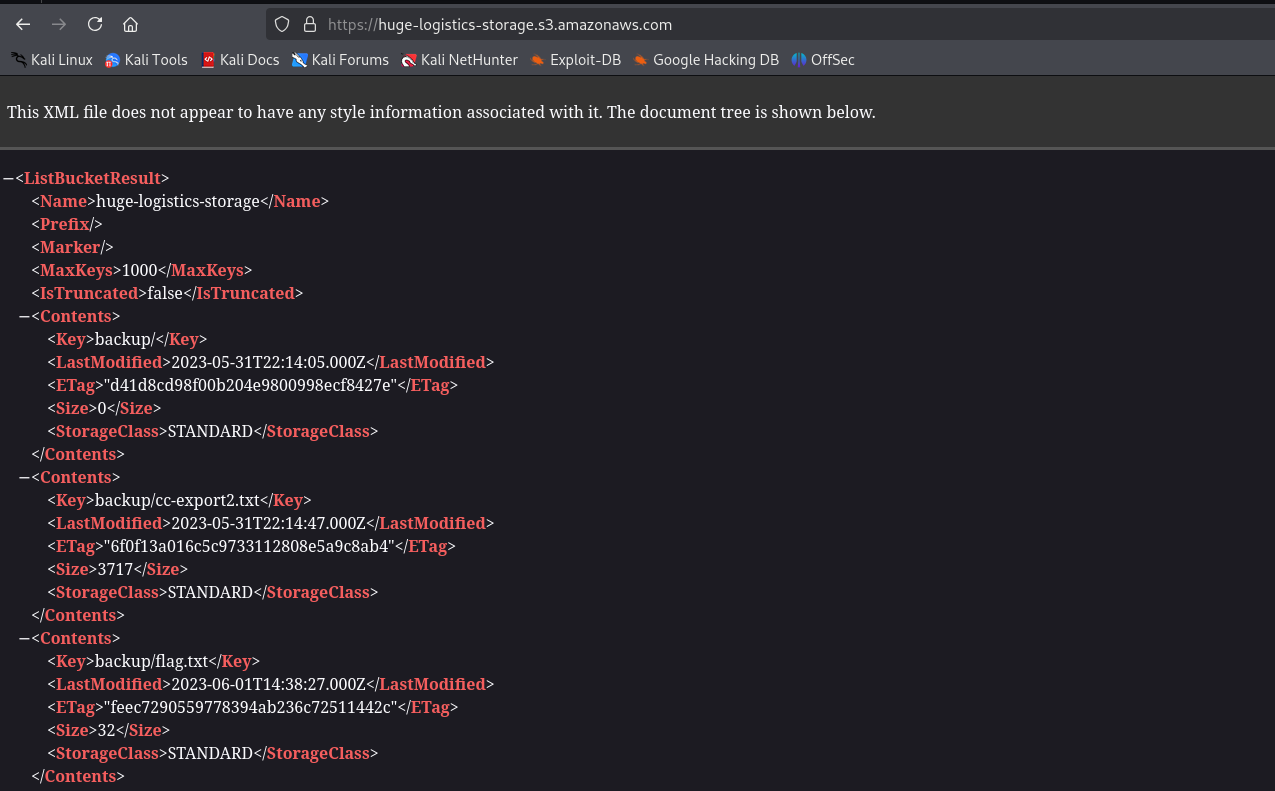Open the Kali Tools bookmark
The width and height of the screenshot is (1275, 791).
(146, 60)
